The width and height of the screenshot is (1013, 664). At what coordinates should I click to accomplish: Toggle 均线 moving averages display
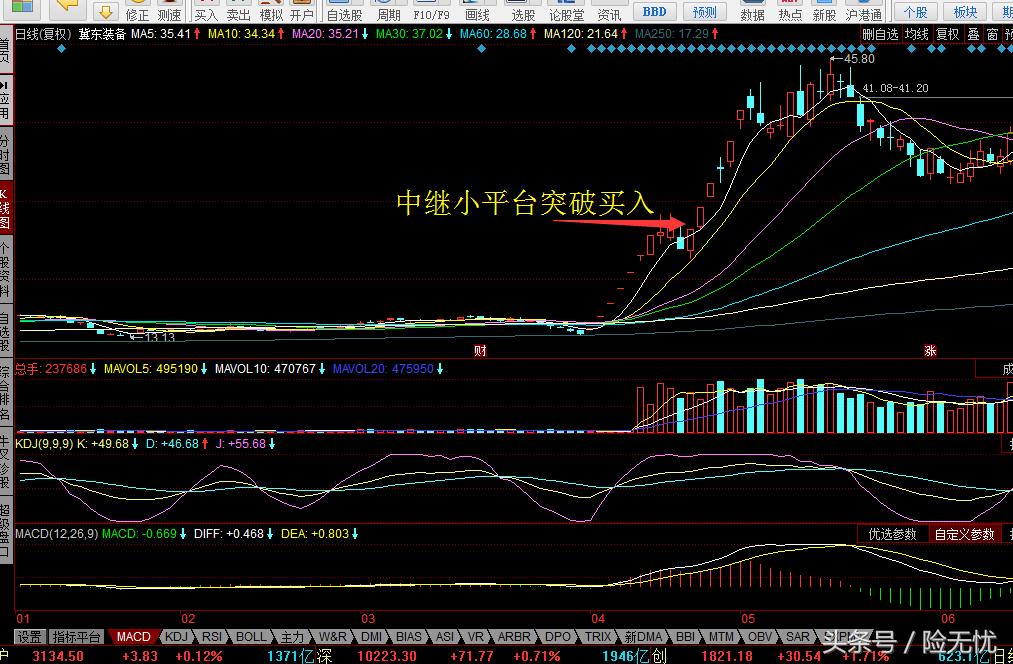point(917,34)
